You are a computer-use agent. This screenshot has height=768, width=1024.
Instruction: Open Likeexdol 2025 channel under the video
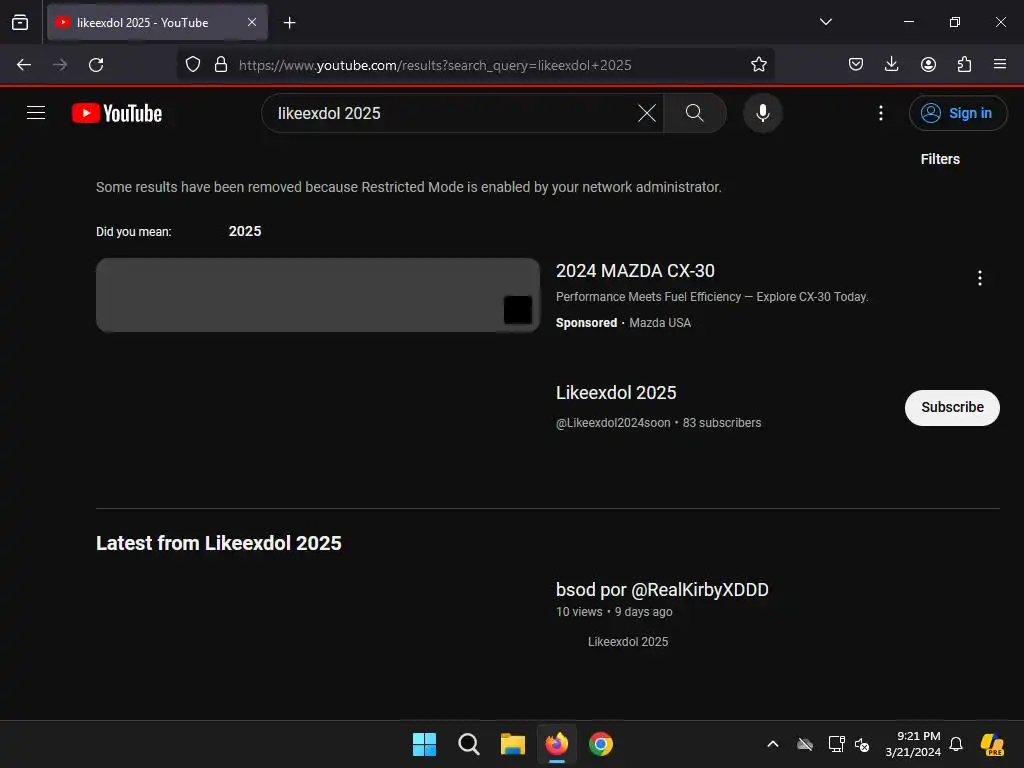(628, 642)
